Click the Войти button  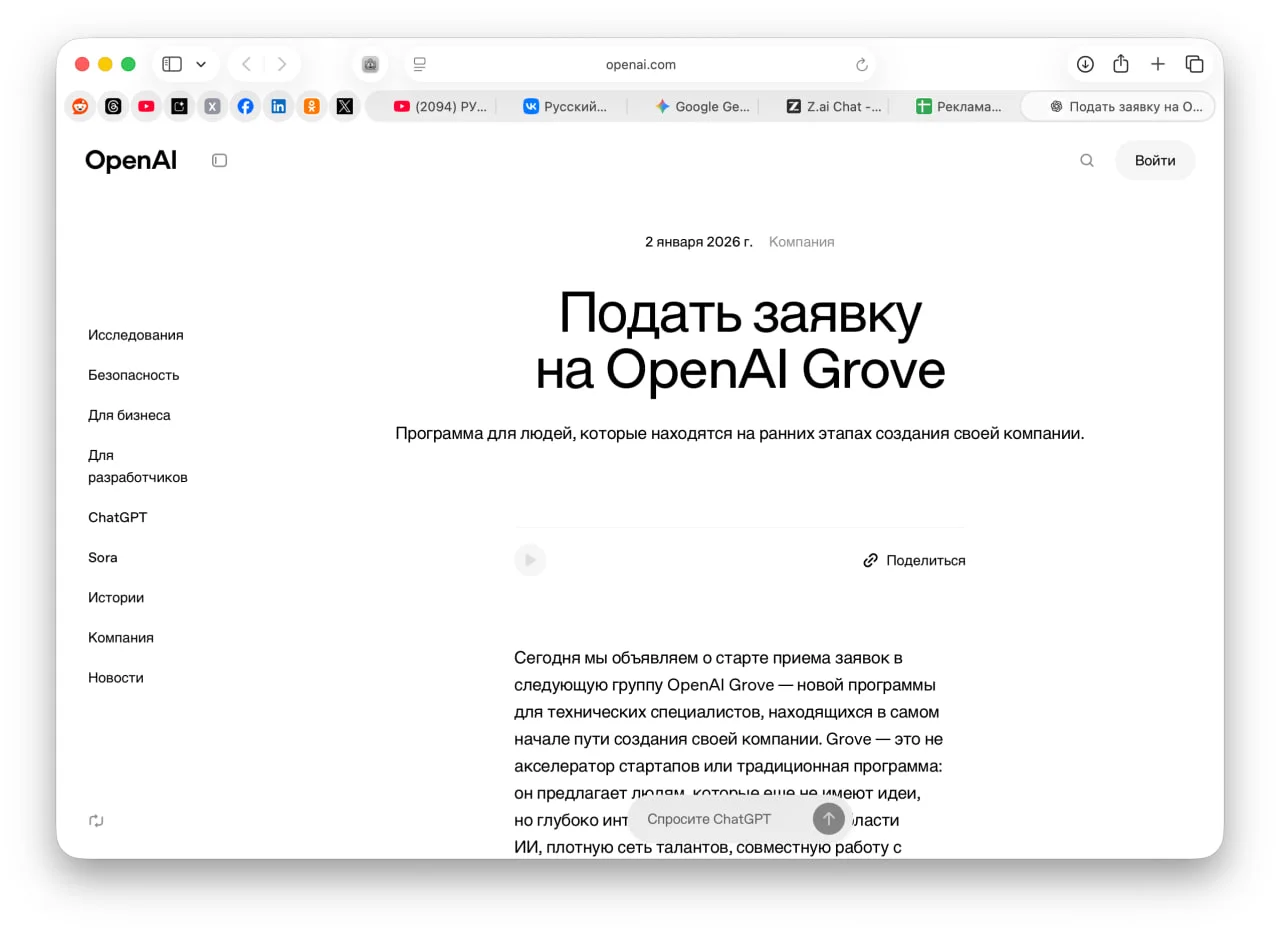pyautogui.click(x=1155, y=160)
